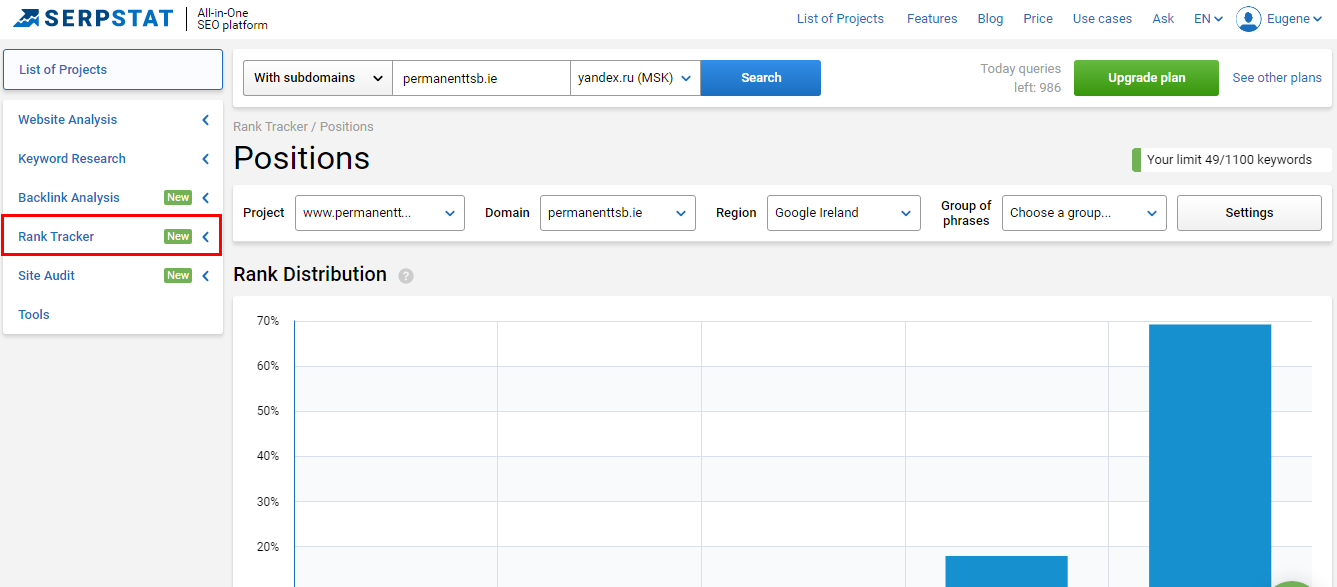This screenshot has height=587, width=1337.
Task: Click the tallest bar in the Rank Distribution chart
Action: (1210, 455)
